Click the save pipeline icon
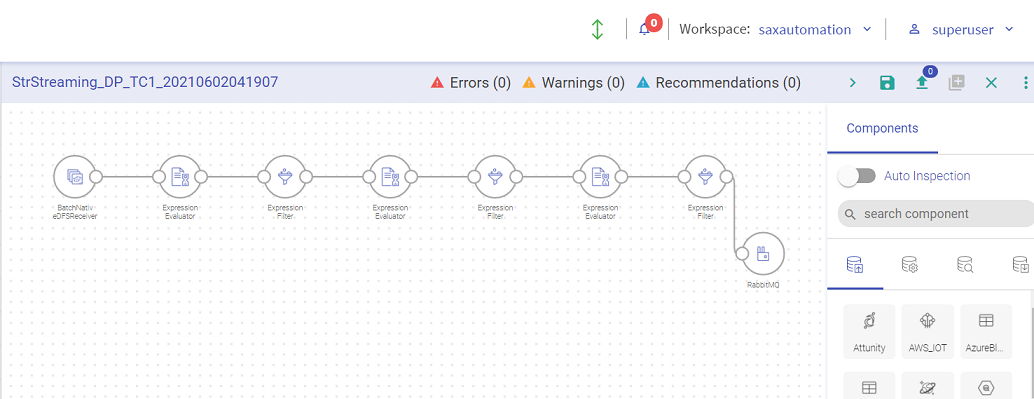 (x=887, y=82)
